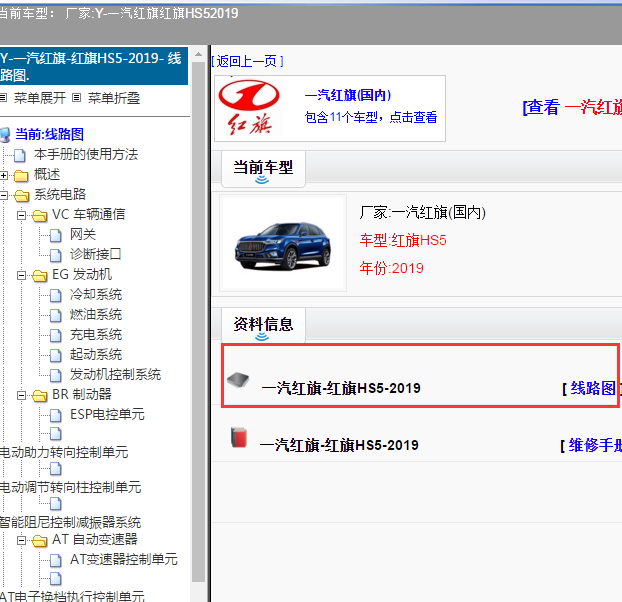Click the page icon beside 起动系统
Viewport: 622px width, 602px height.
coord(56,355)
